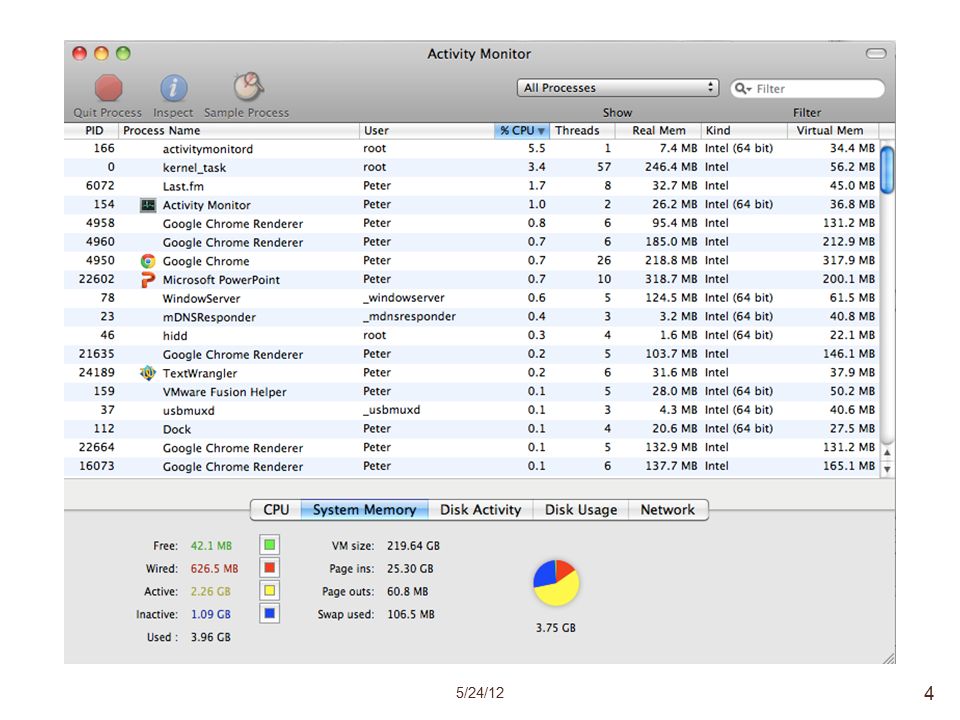The height and width of the screenshot is (720, 960).
Task: Sort by Threads column header
Action: coord(582,130)
